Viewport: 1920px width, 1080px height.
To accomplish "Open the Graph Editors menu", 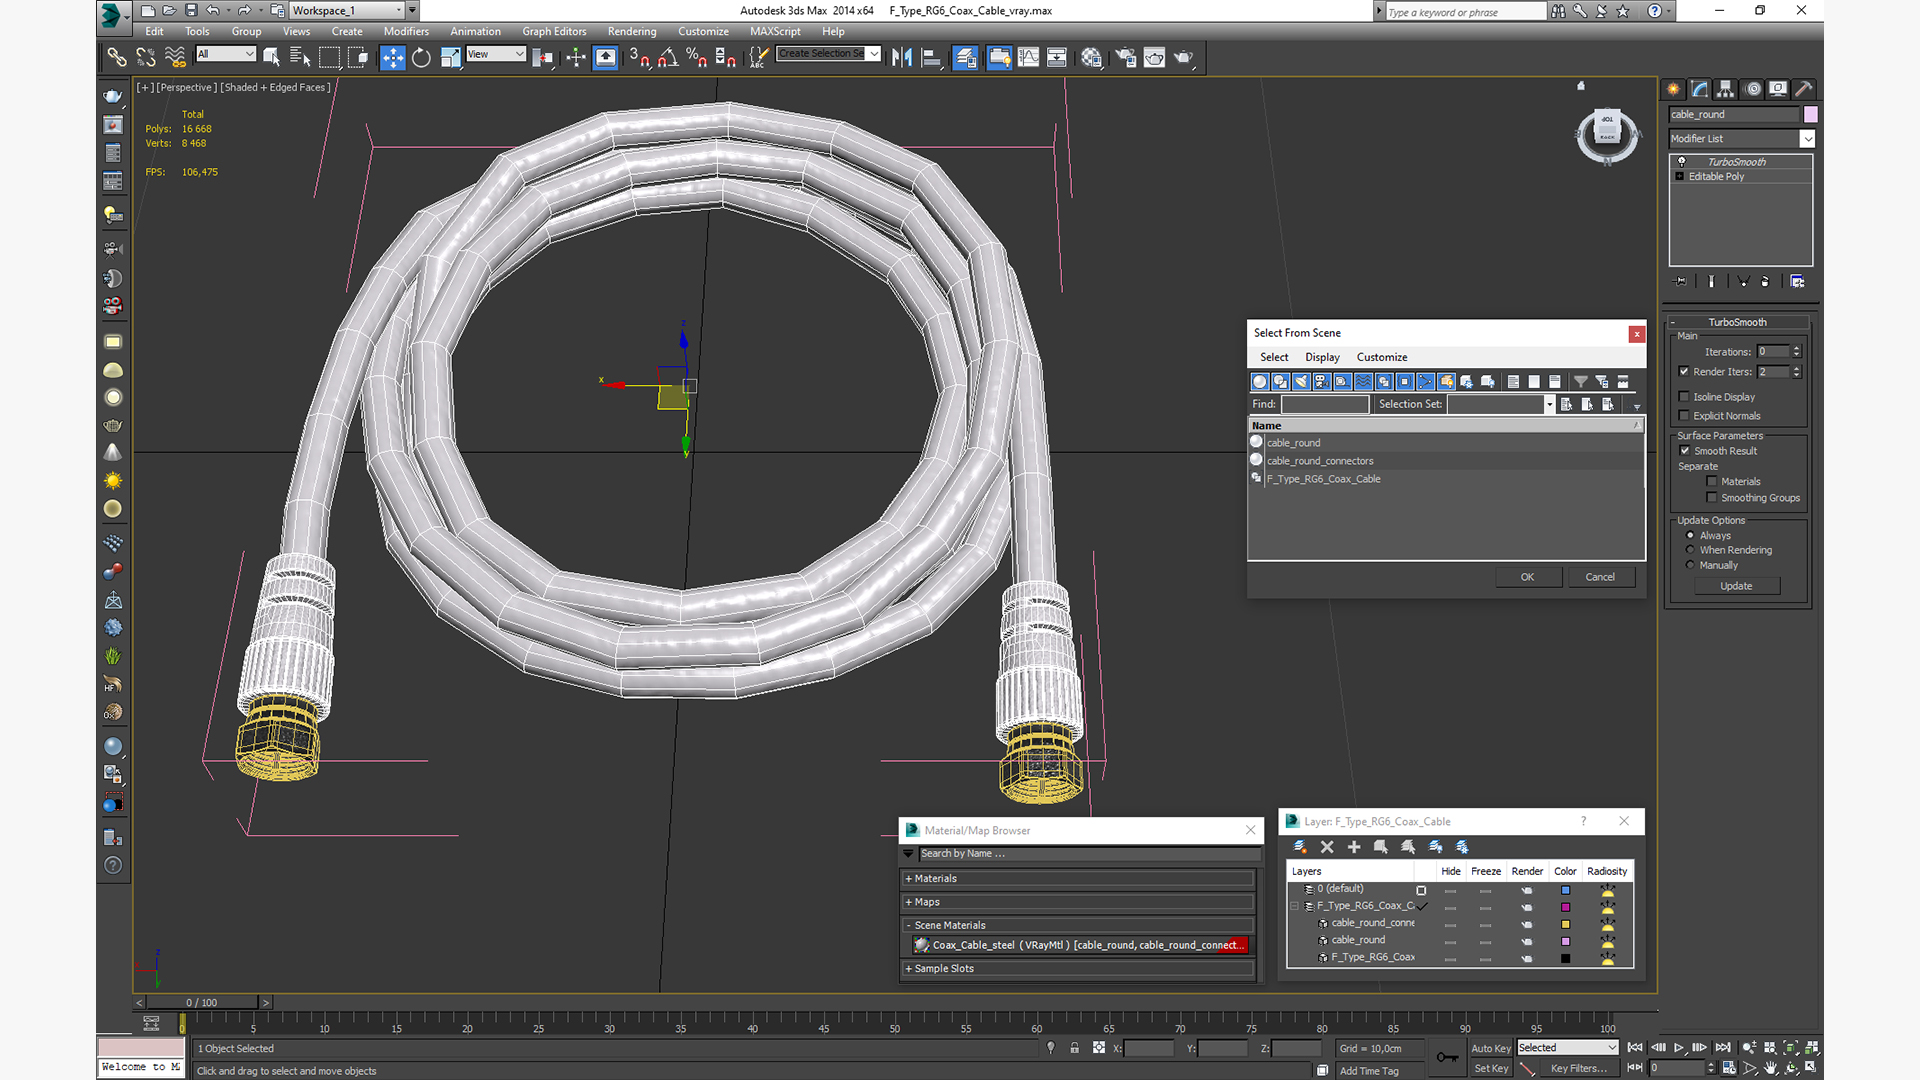I will pyautogui.click(x=554, y=31).
